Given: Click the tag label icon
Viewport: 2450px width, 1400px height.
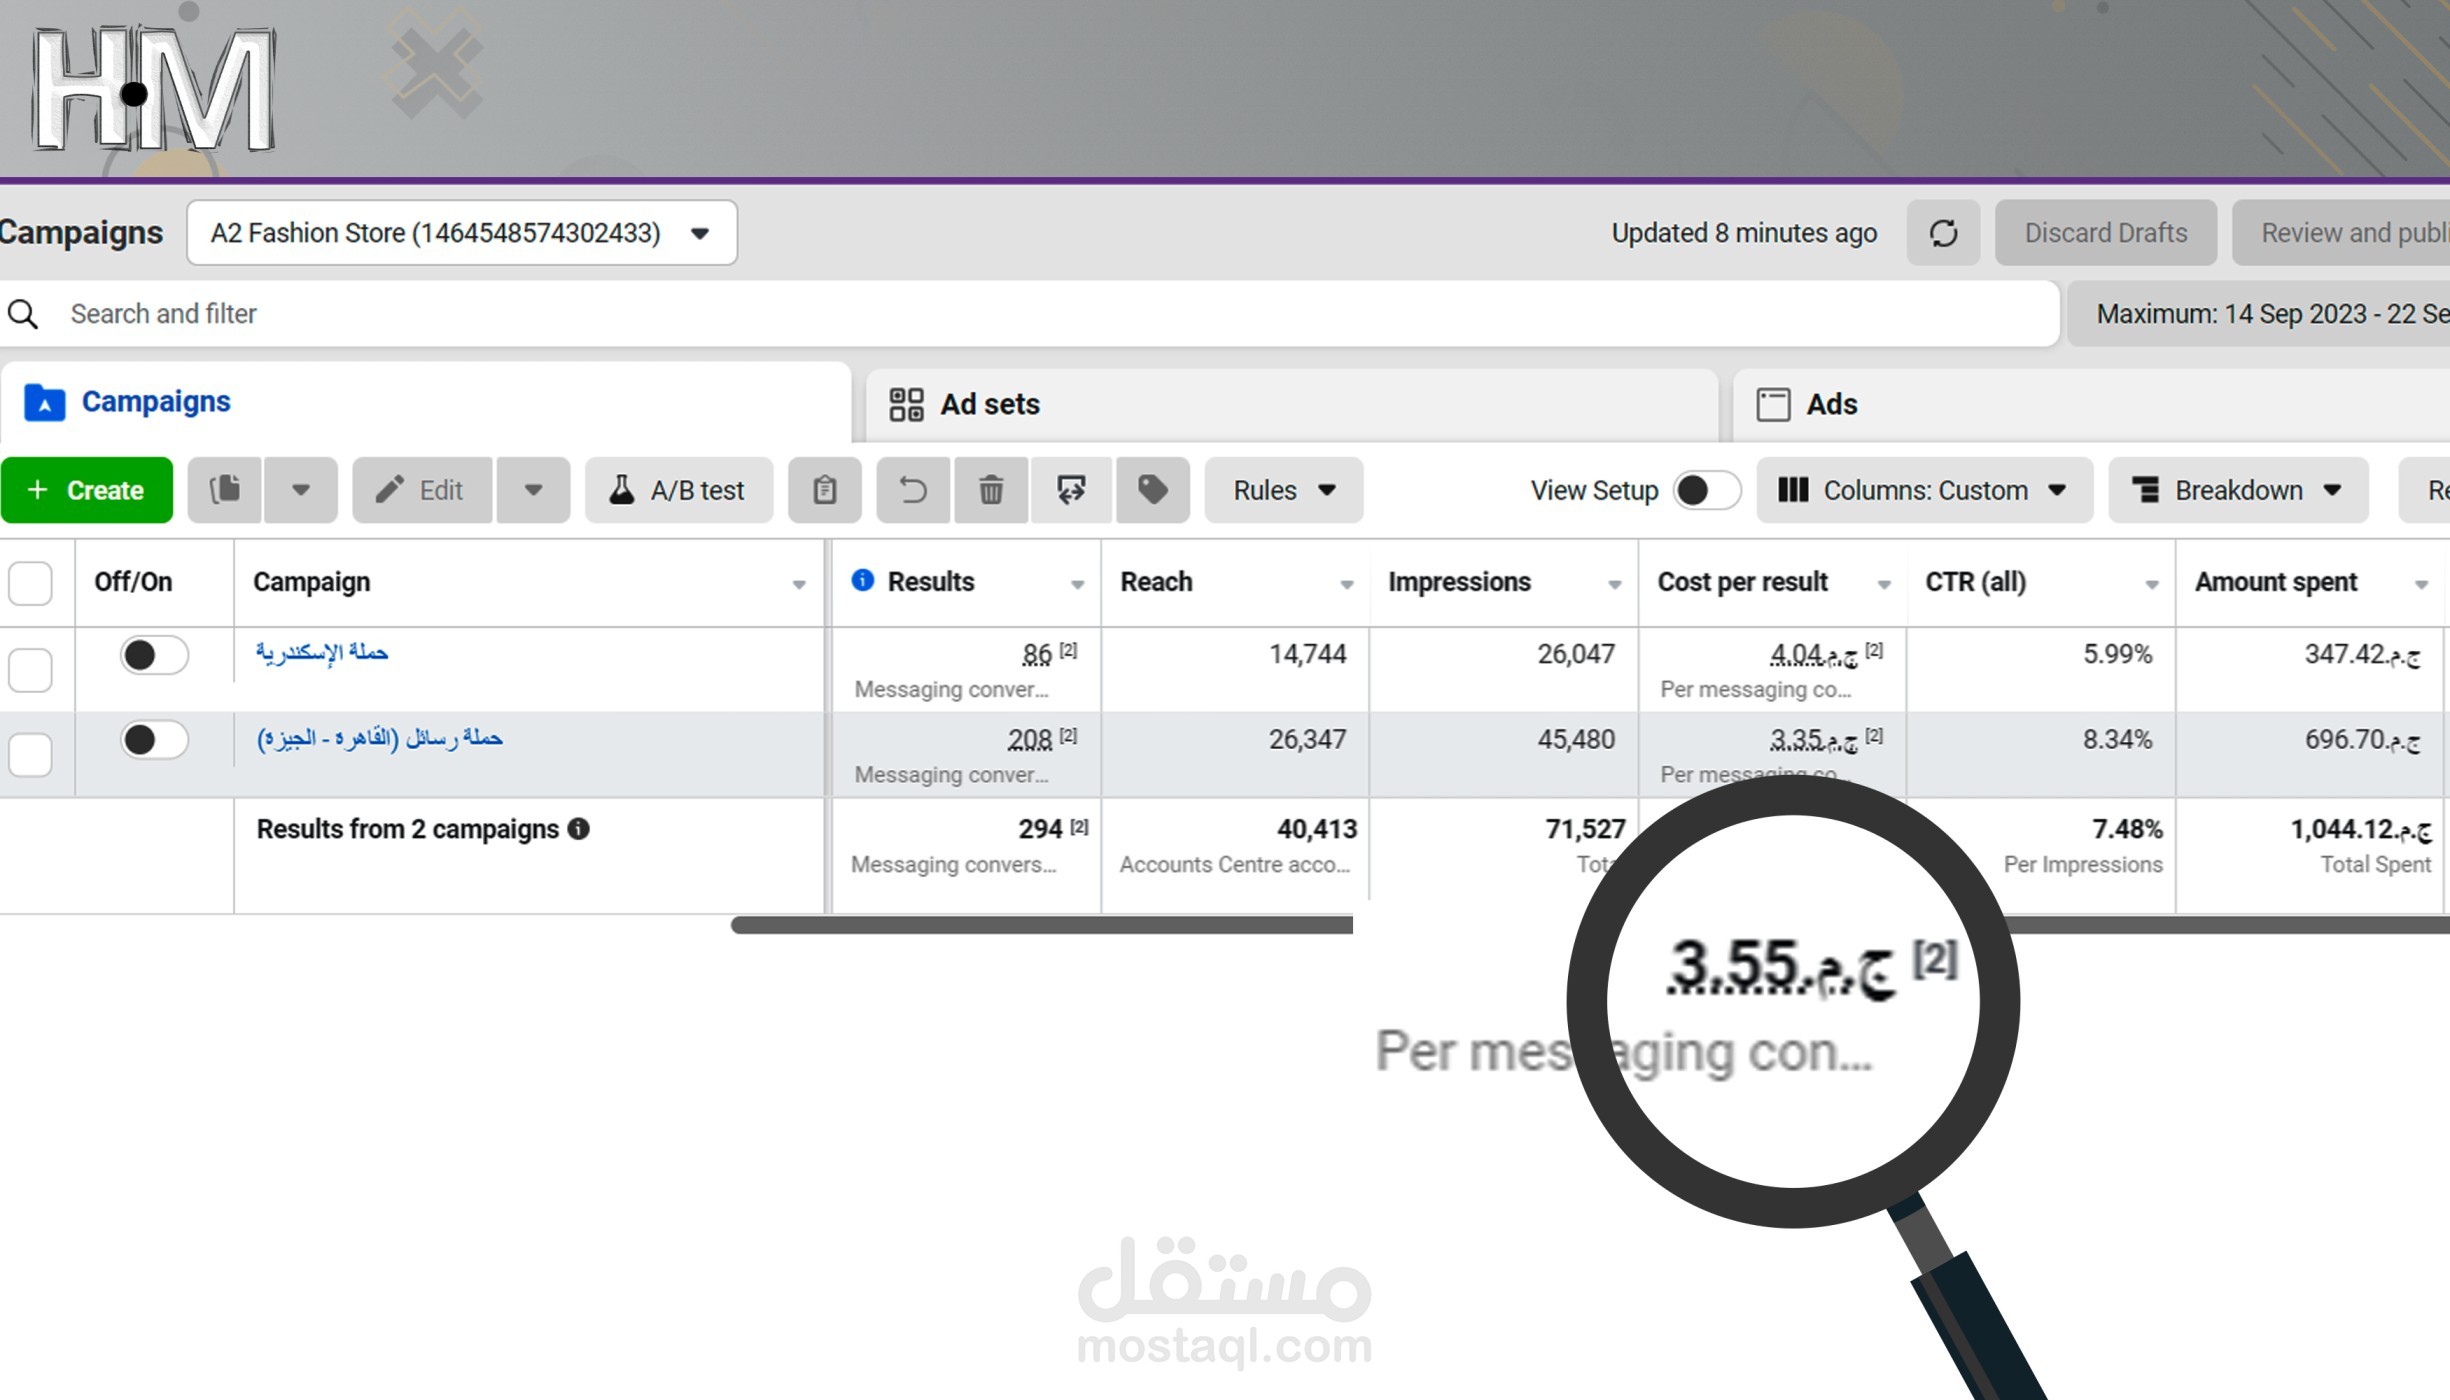Looking at the screenshot, I should point(1152,490).
